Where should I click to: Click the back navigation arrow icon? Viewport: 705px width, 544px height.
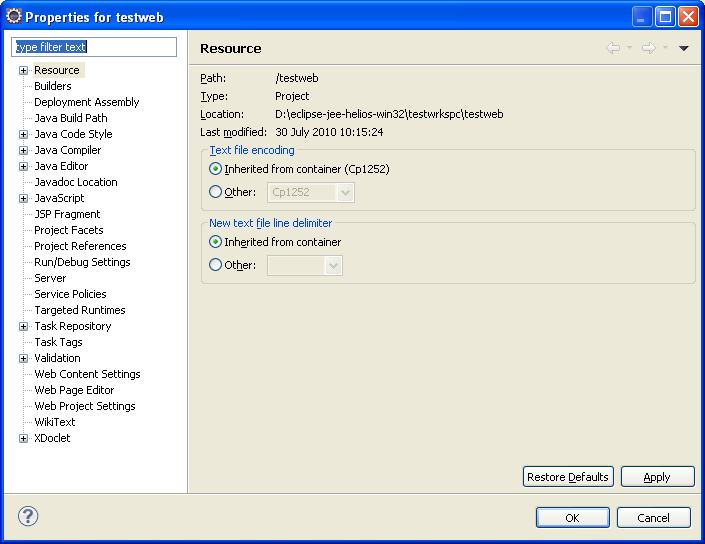click(x=613, y=48)
